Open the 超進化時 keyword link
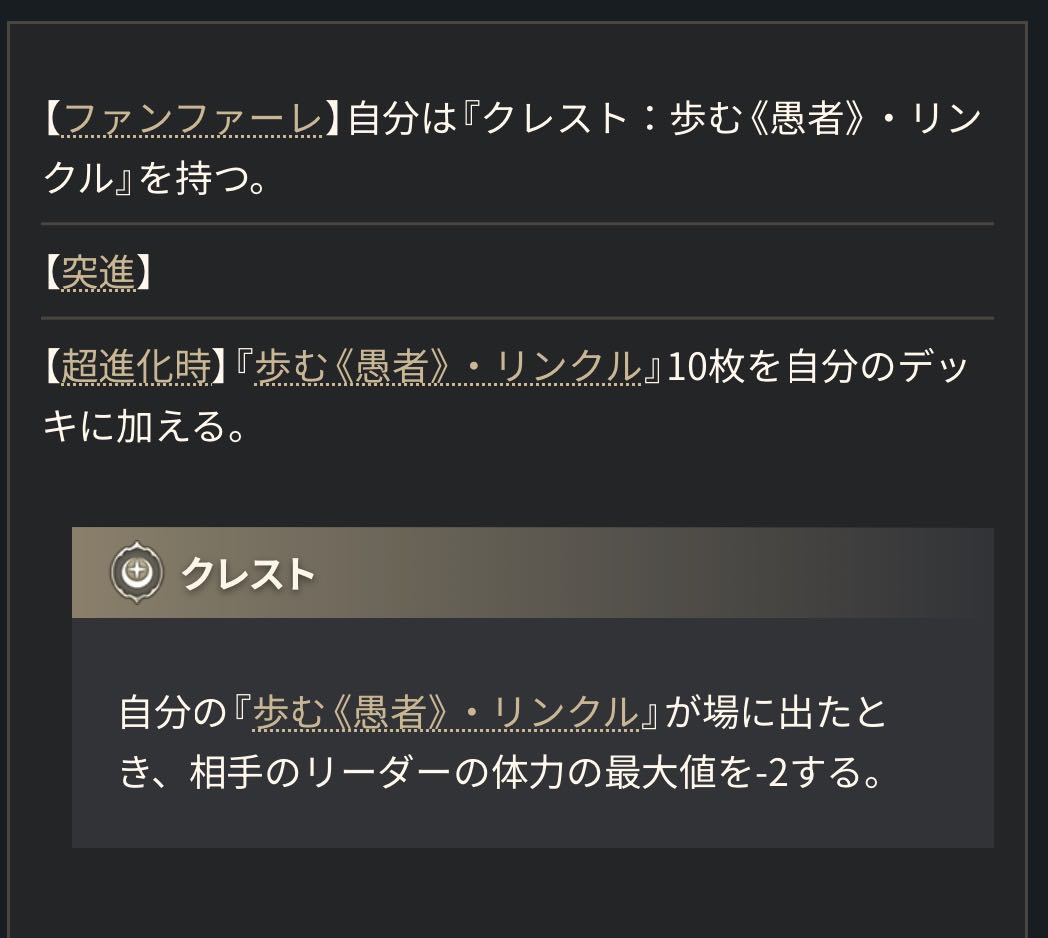The height and width of the screenshot is (938, 1048). [x=136, y=367]
